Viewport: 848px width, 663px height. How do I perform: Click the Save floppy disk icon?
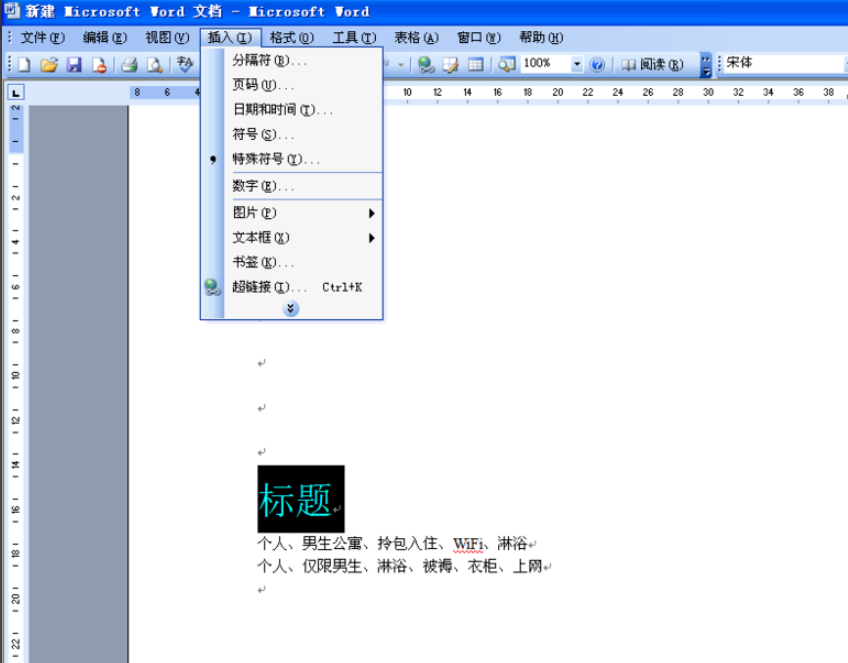point(74,65)
